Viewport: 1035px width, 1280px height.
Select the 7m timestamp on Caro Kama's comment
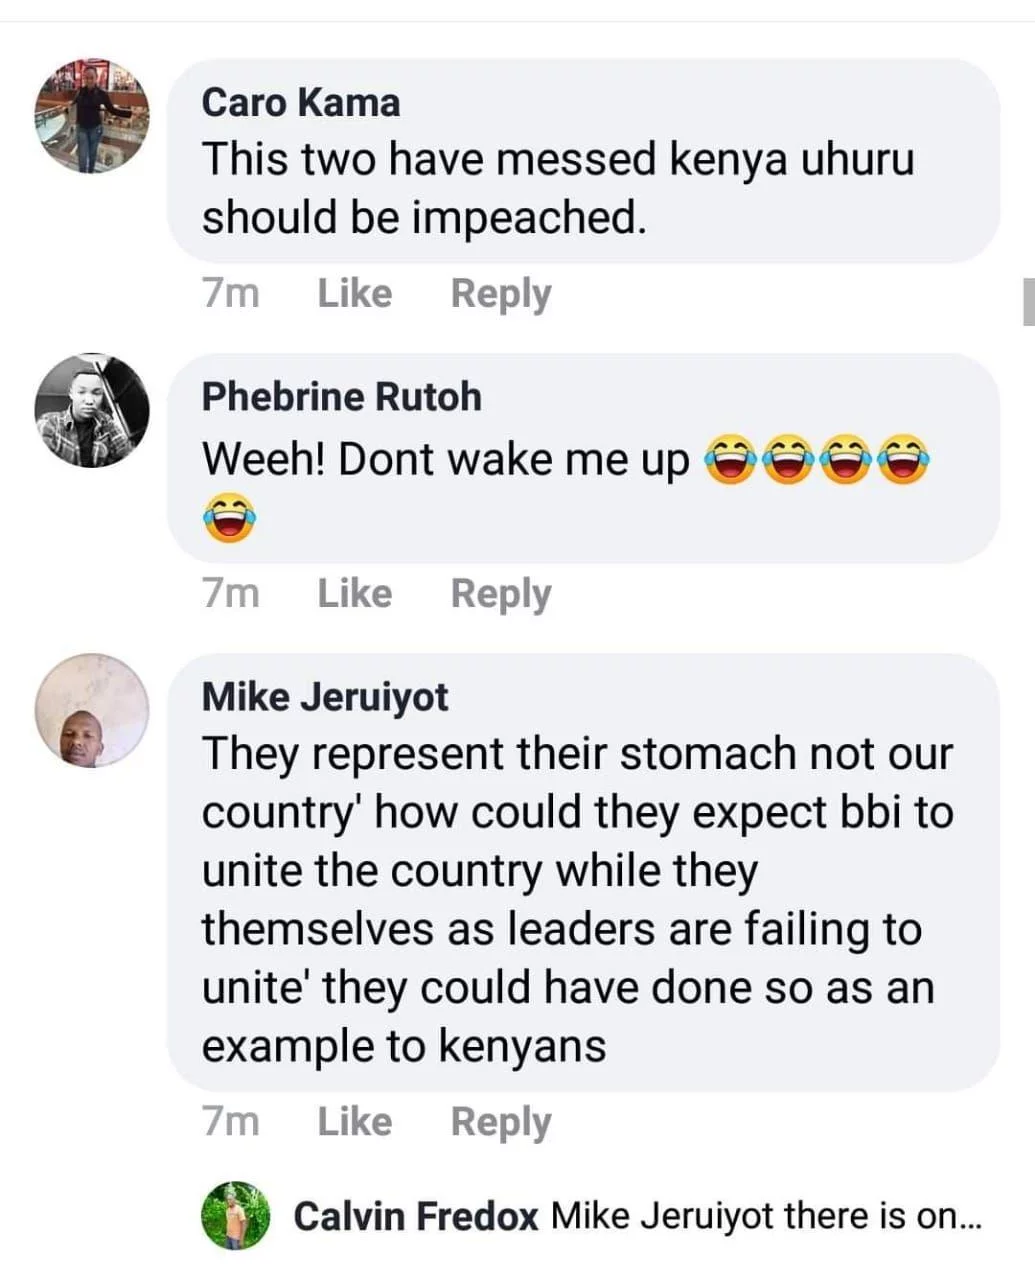(x=230, y=293)
